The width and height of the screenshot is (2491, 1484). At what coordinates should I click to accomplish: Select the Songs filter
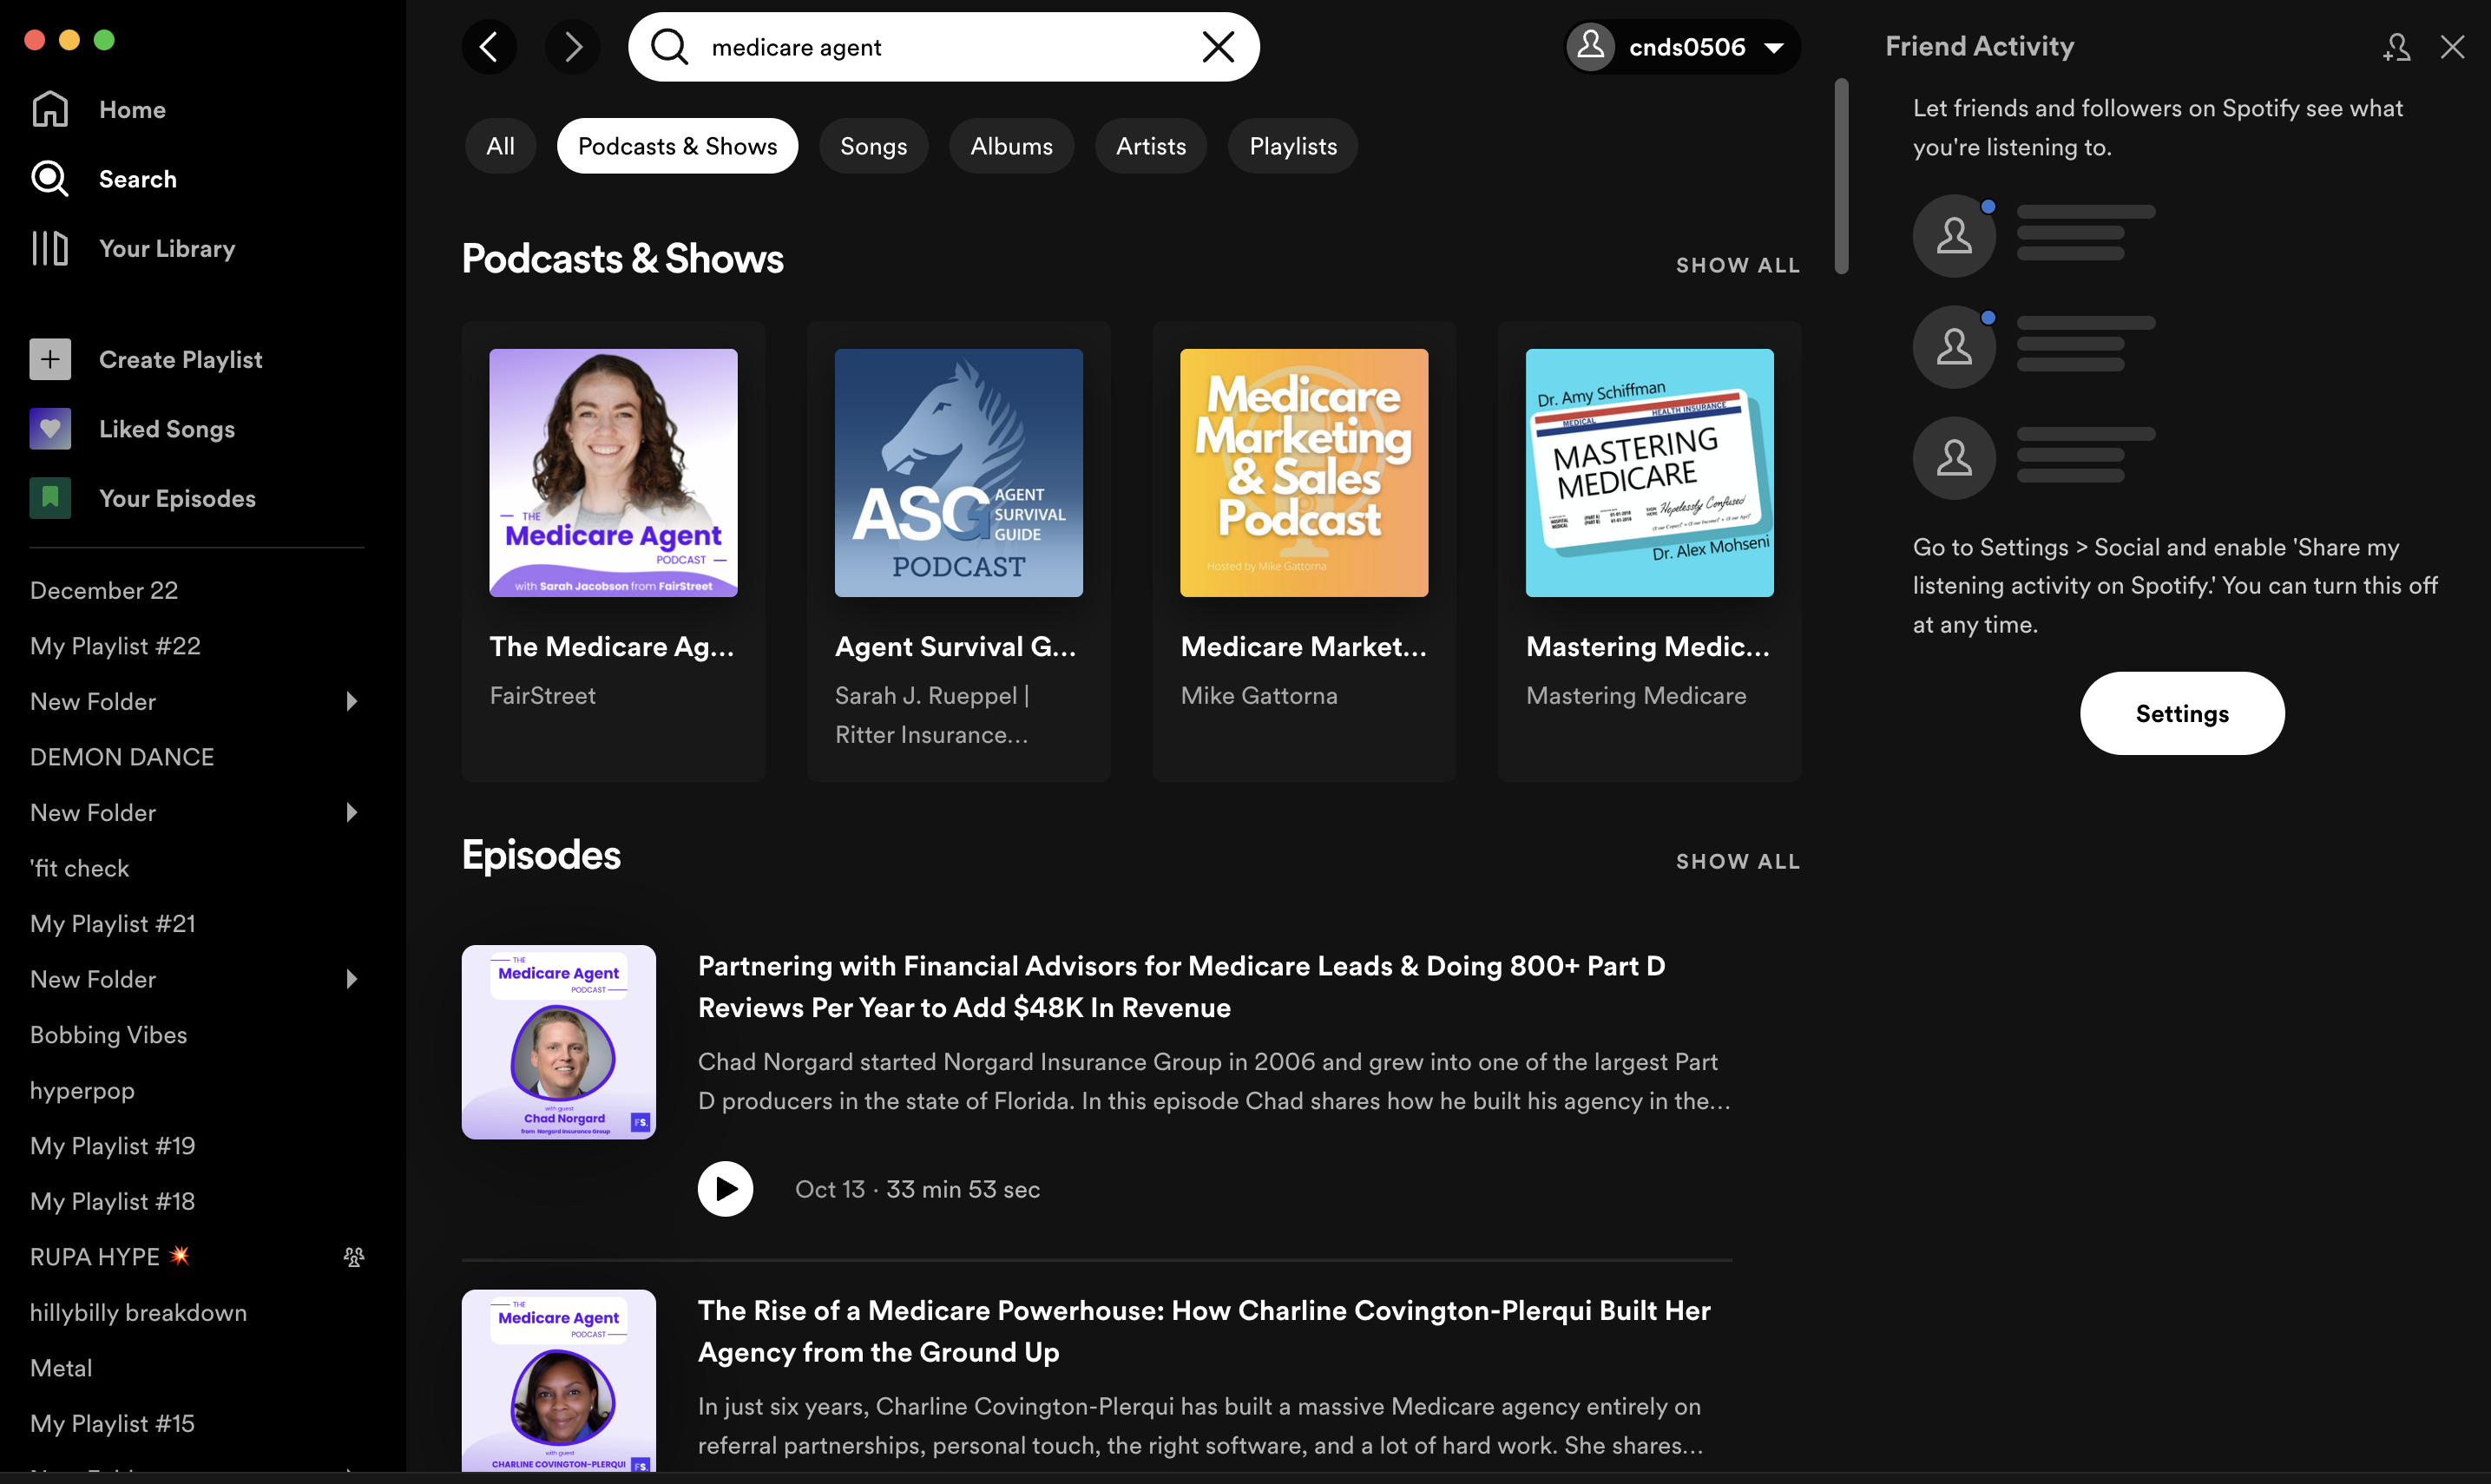[x=873, y=146]
